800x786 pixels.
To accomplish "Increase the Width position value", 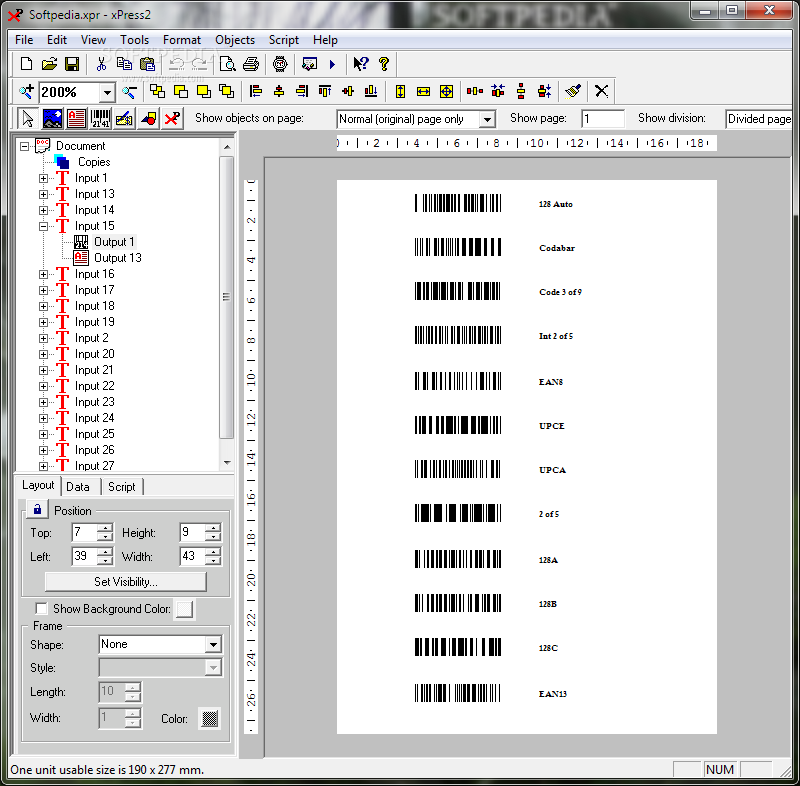I will (x=213, y=552).
